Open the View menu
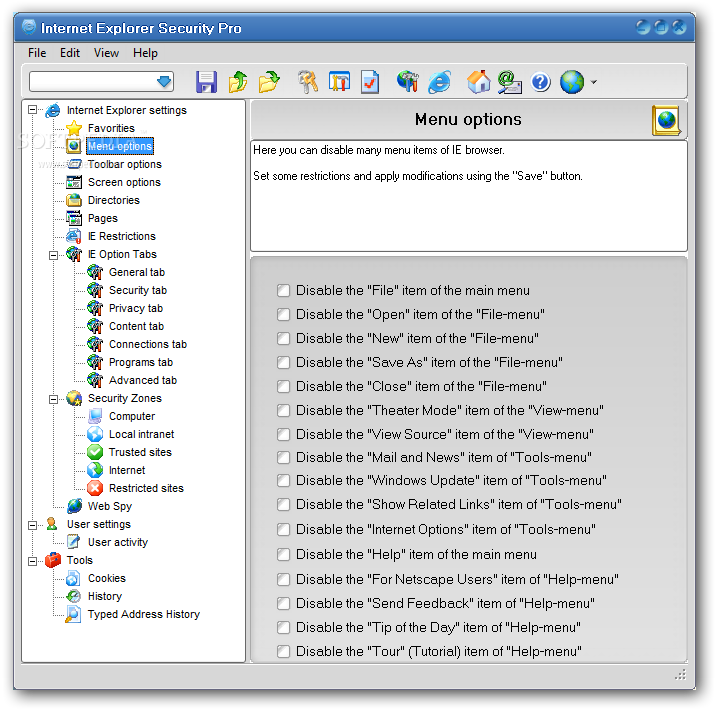The image size is (716, 710). click(106, 53)
